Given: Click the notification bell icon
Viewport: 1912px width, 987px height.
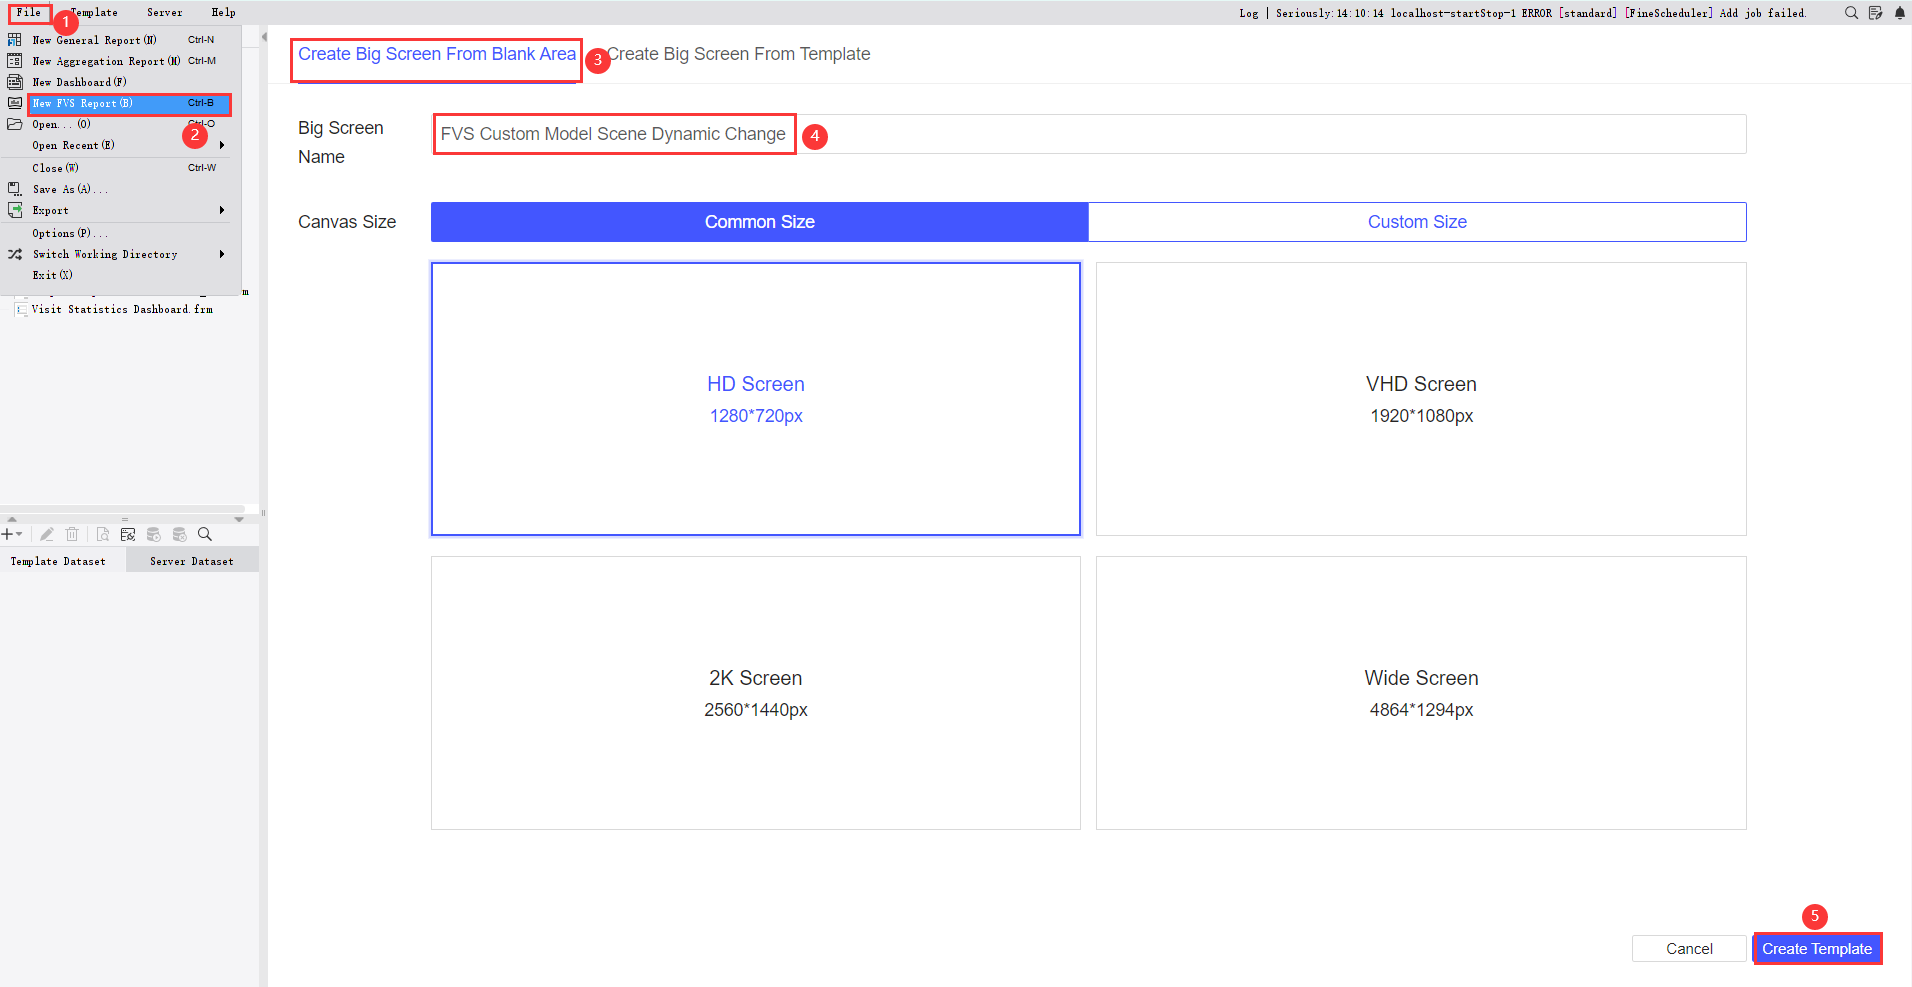Looking at the screenshot, I should 1900,13.
